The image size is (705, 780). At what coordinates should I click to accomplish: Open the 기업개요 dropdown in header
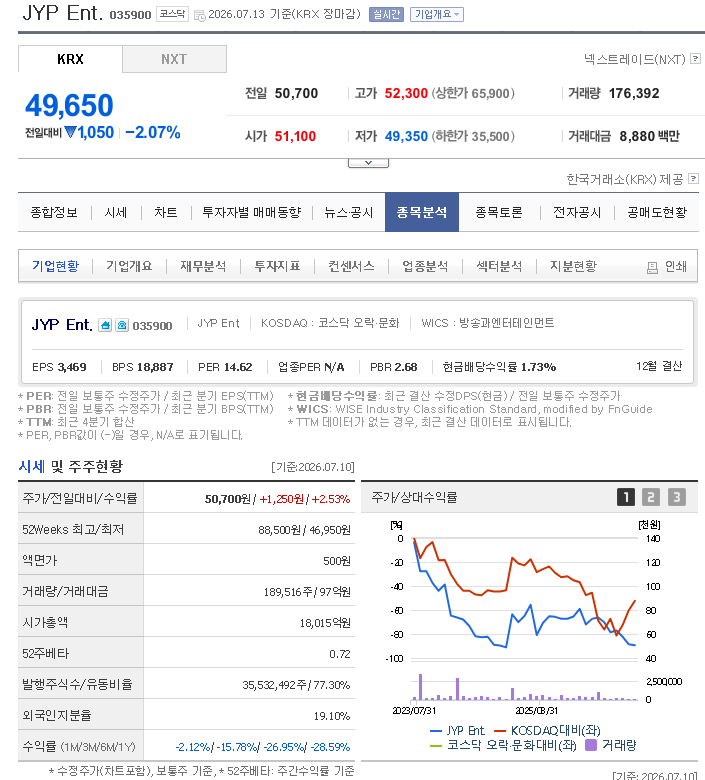click(437, 14)
